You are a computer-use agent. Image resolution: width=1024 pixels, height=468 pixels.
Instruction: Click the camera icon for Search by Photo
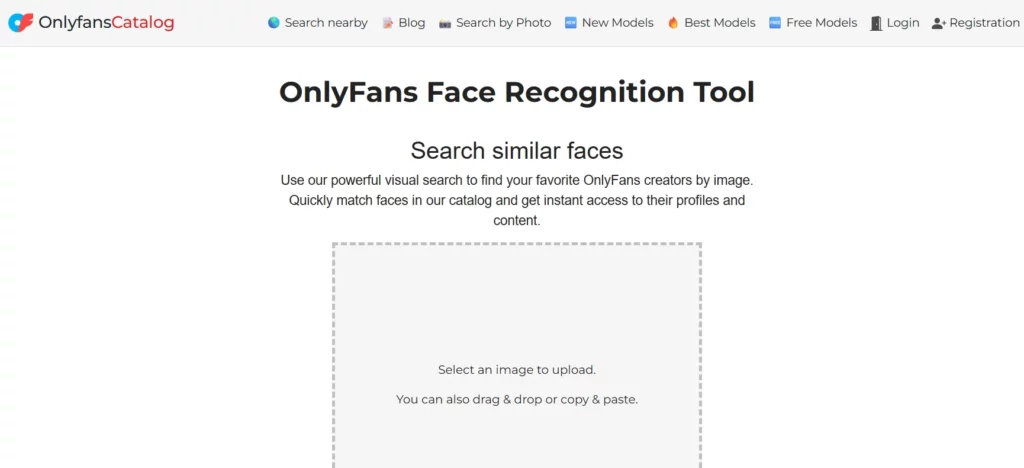click(x=445, y=23)
